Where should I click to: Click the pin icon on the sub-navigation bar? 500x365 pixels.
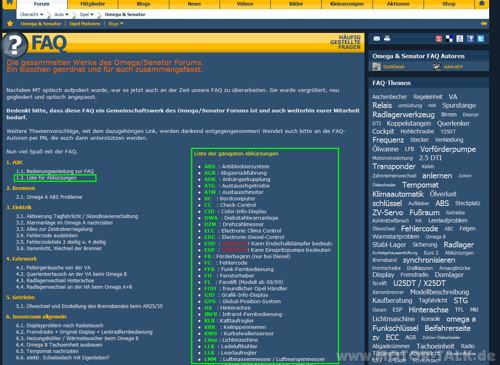point(483,24)
